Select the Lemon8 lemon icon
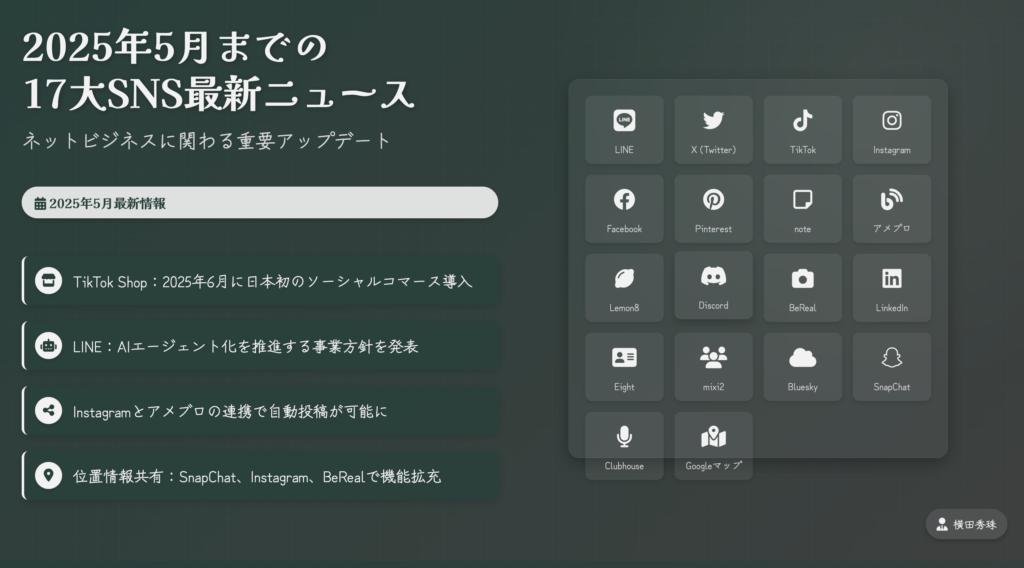Image resolution: width=1024 pixels, height=568 pixels. click(624, 279)
